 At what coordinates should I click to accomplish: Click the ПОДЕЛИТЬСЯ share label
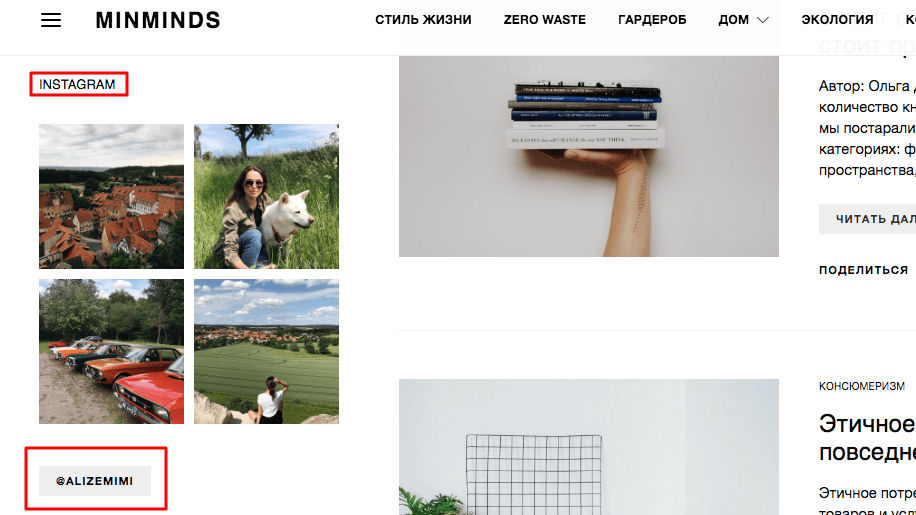[x=863, y=270]
